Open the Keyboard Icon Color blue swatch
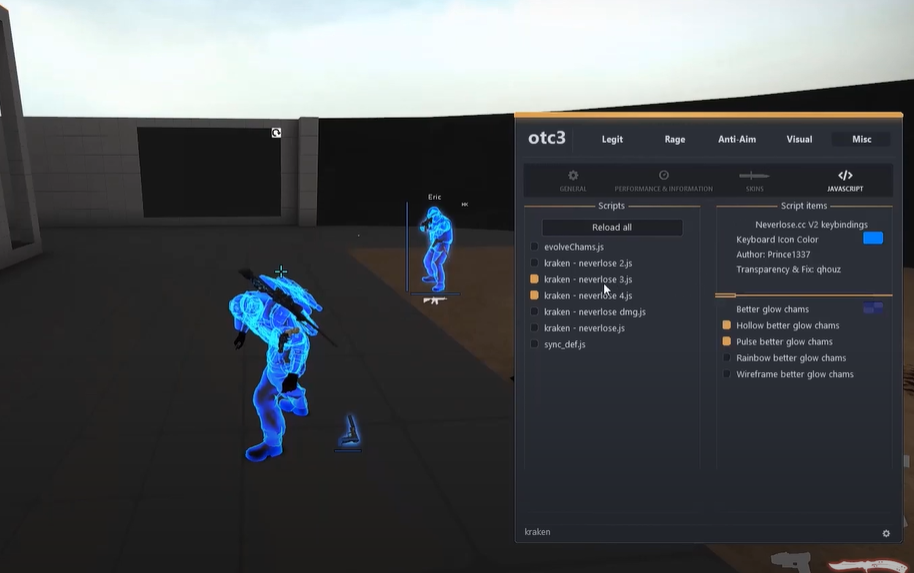 pos(873,238)
